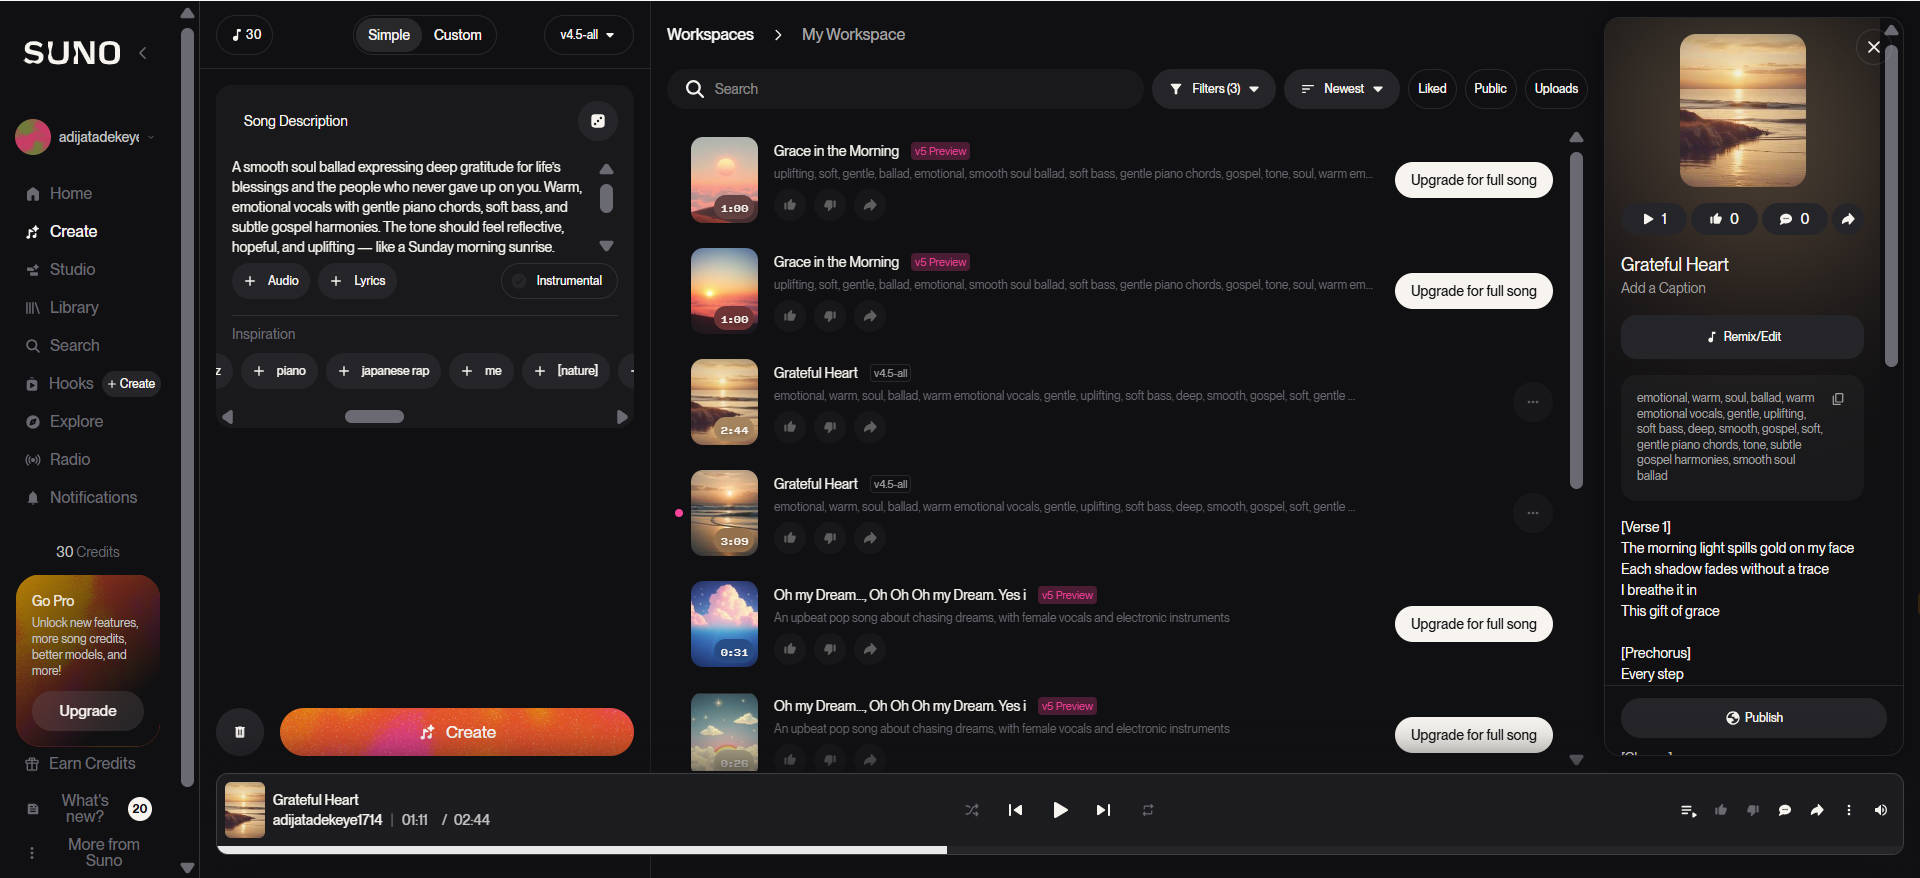Click the Upgrade button in Go Pro card
This screenshot has height=878, width=1920.
tap(88, 711)
